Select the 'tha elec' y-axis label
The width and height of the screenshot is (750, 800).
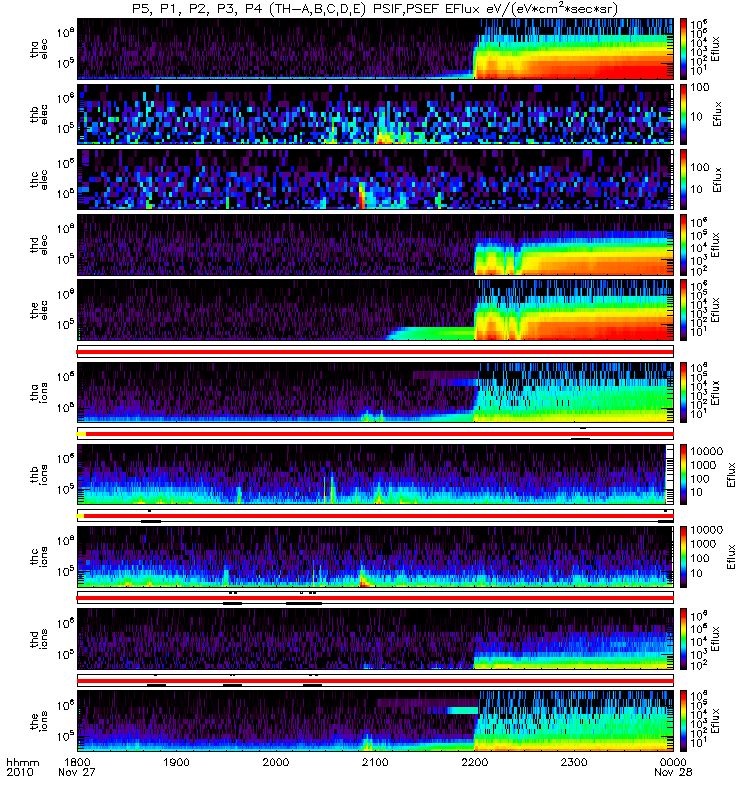(39, 49)
